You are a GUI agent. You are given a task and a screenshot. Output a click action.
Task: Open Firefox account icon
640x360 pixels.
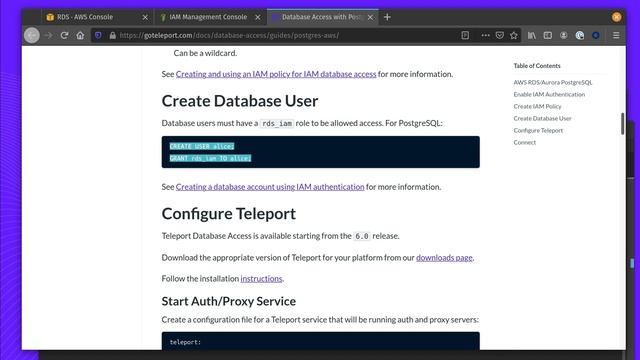pos(563,35)
